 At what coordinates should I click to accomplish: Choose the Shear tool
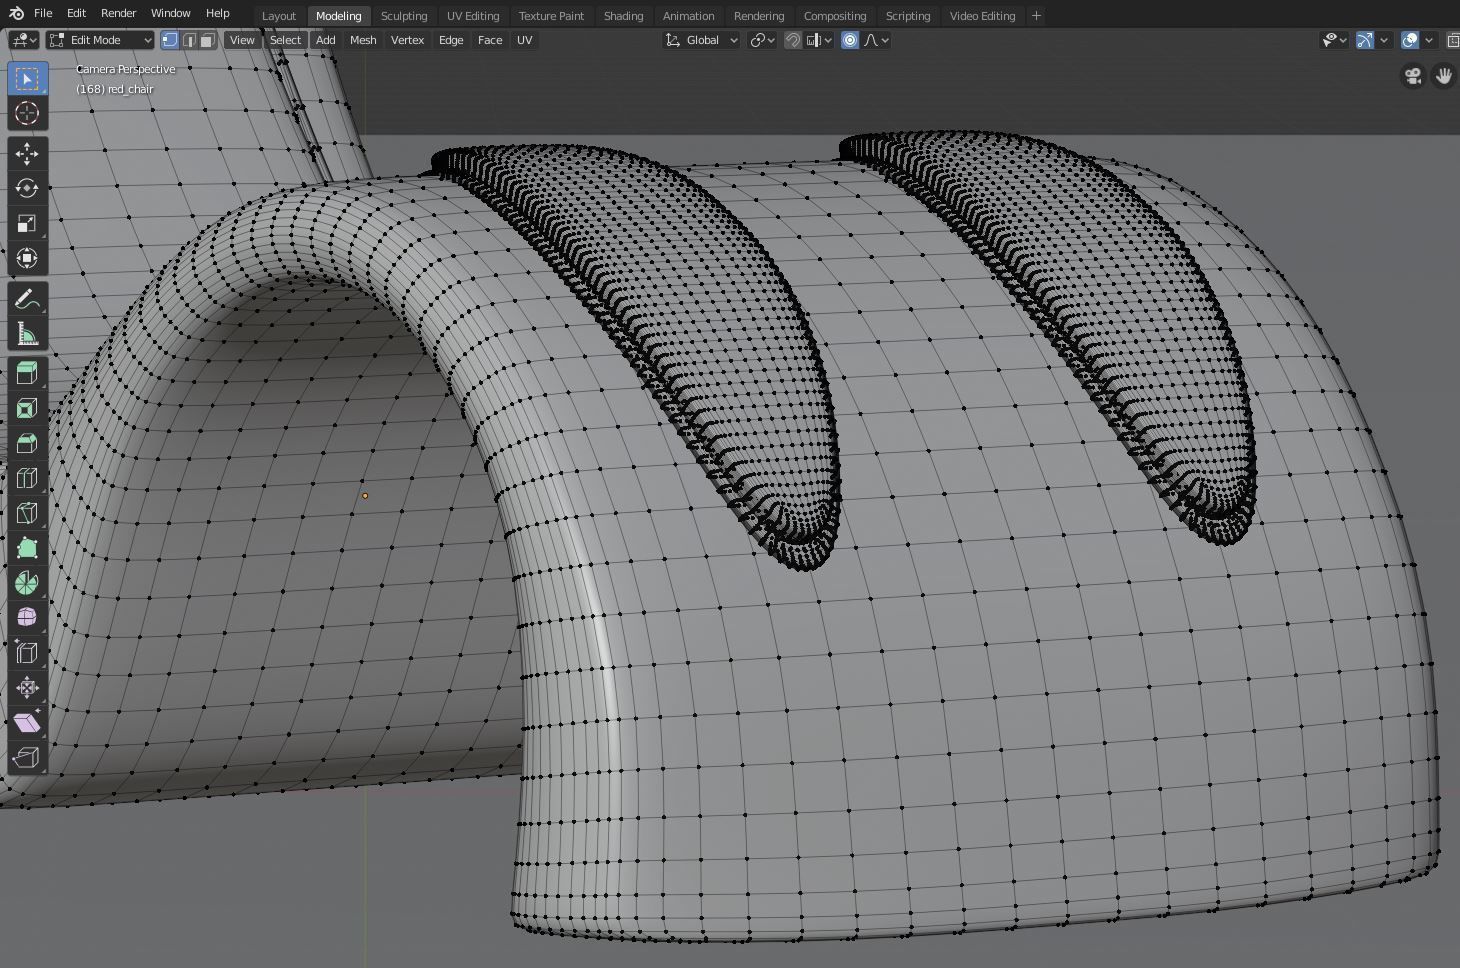click(x=27, y=723)
